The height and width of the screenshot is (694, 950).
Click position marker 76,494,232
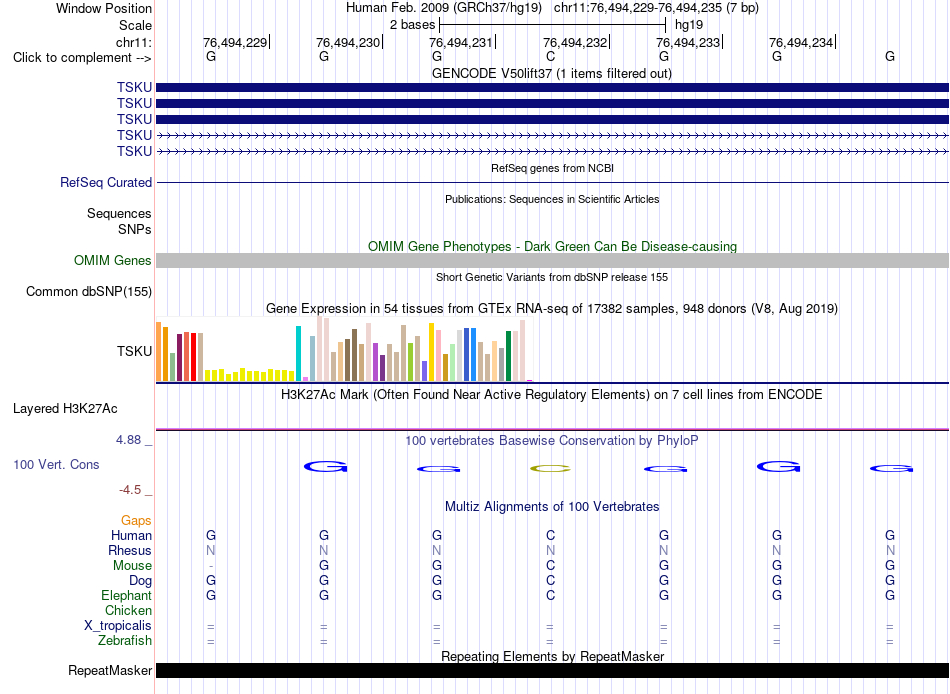[575, 42]
